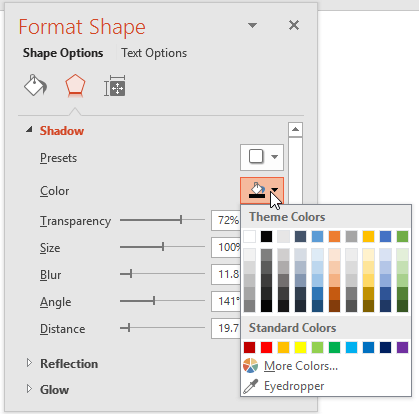Pick the green theme color swatch

point(402,237)
